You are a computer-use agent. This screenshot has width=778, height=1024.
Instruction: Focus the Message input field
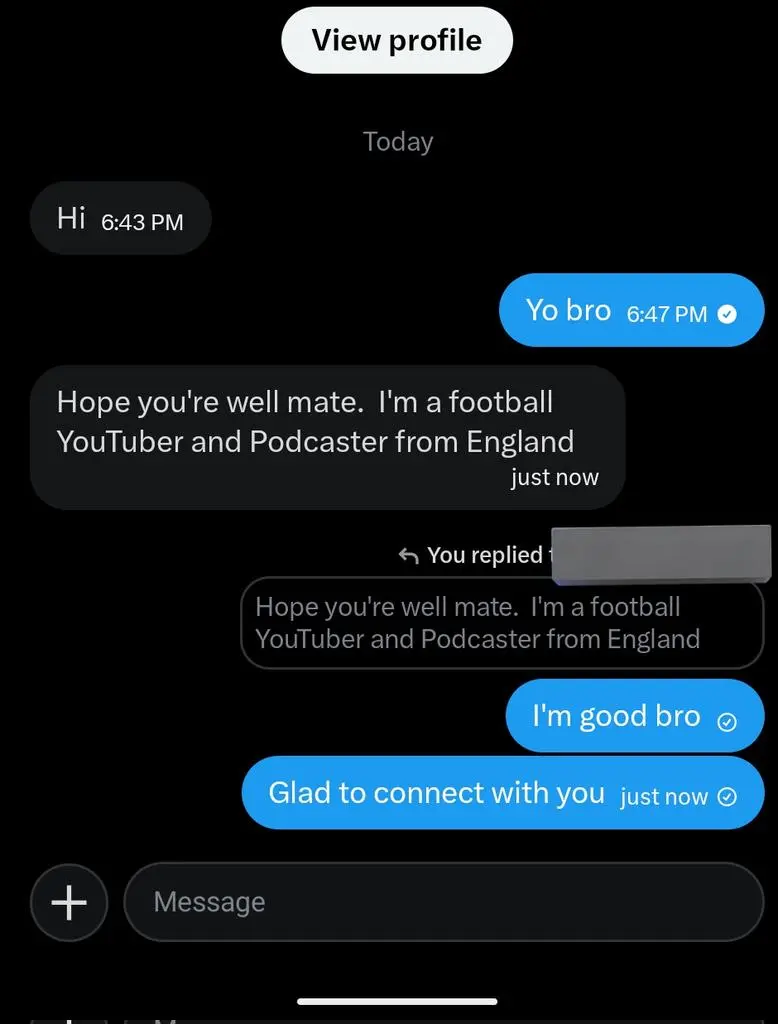[x=444, y=902]
